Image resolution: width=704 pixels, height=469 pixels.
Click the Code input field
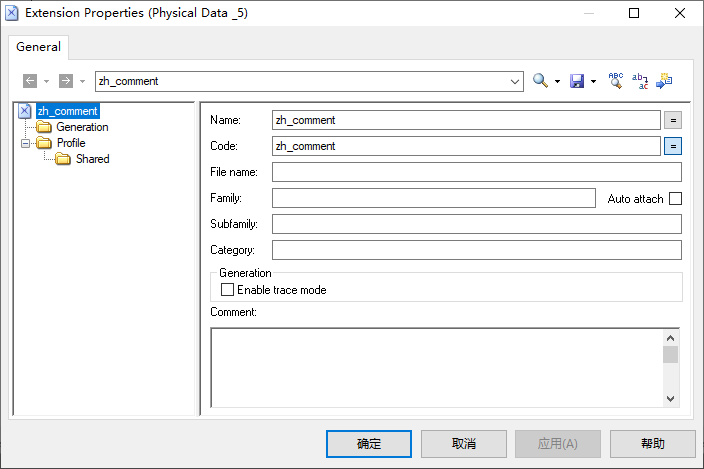click(x=466, y=146)
